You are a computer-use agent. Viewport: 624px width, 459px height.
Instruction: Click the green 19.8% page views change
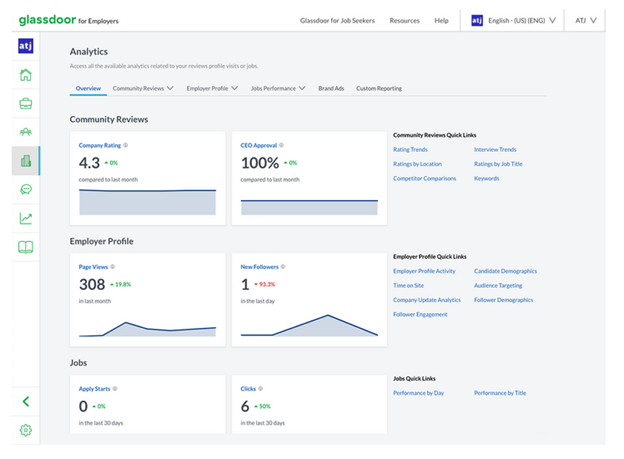121,284
